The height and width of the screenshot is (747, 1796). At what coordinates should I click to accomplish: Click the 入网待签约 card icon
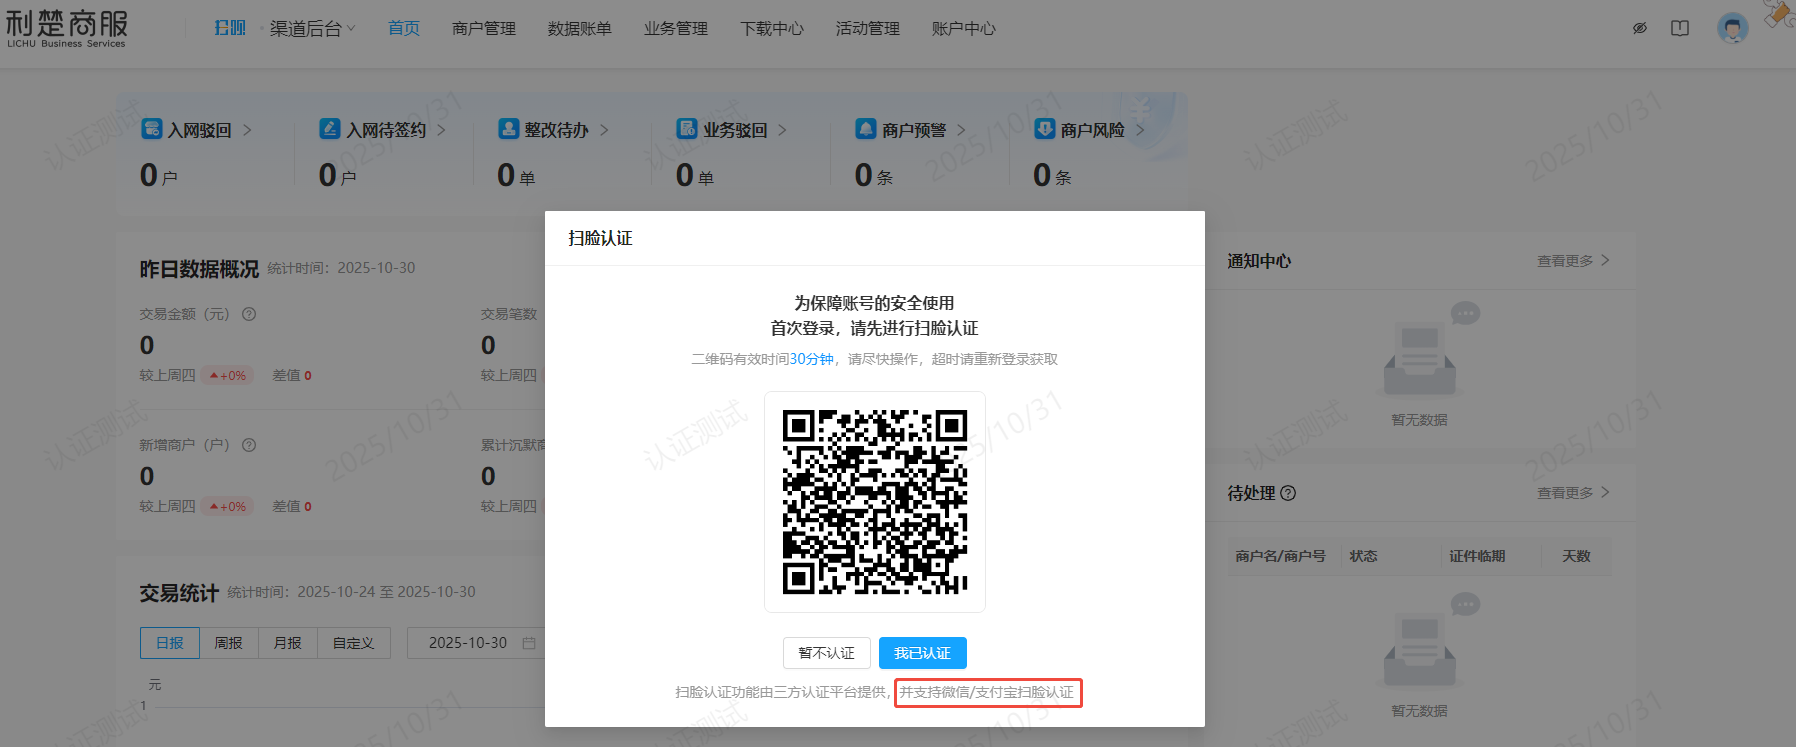[330, 129]
